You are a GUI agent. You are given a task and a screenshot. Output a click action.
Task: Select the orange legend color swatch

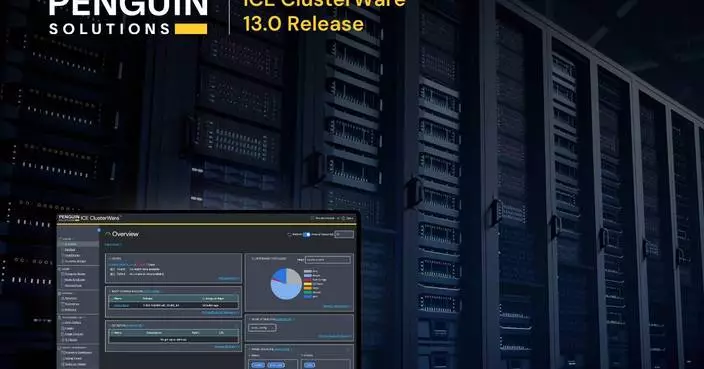tap(308, 288)
